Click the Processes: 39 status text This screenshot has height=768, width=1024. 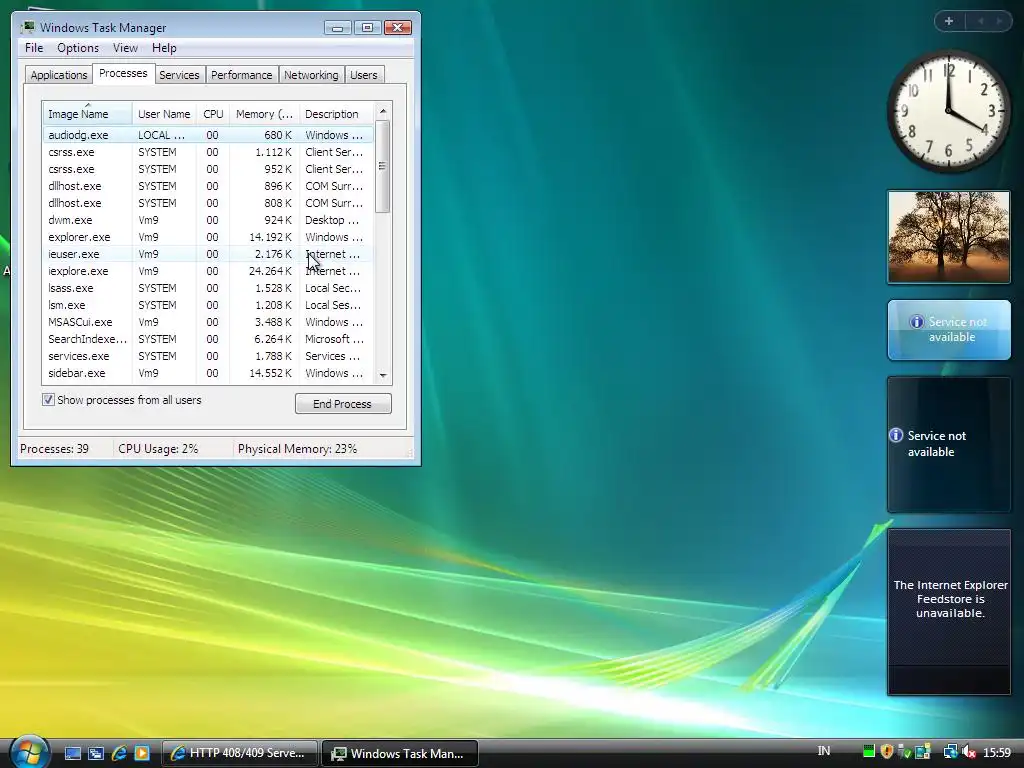54,449
